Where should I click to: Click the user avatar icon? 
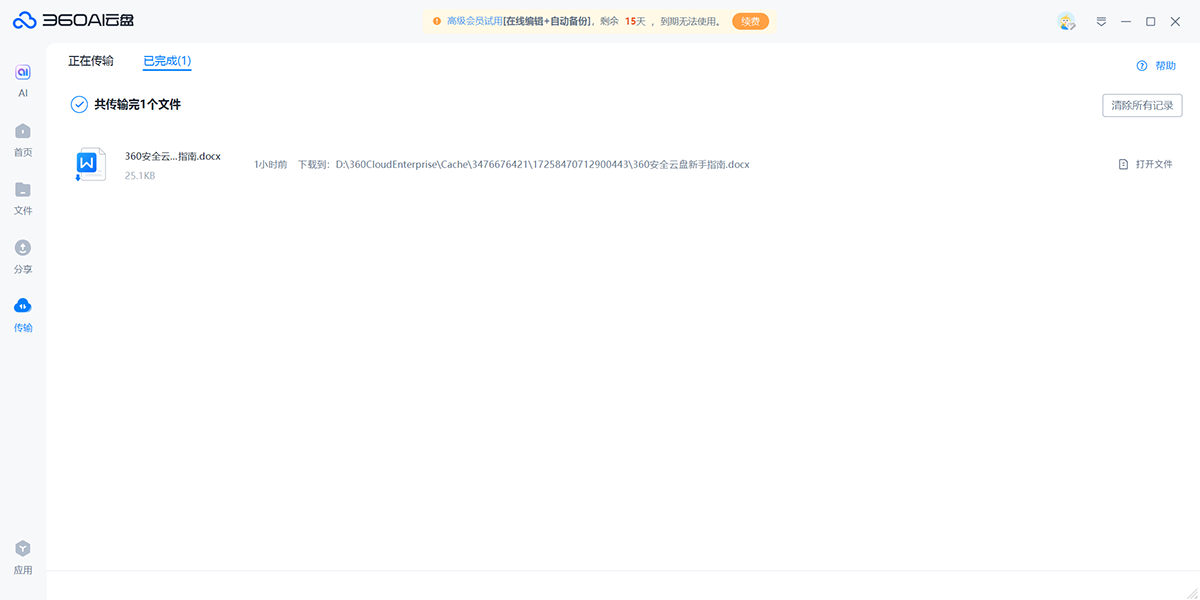[1066, 21]
